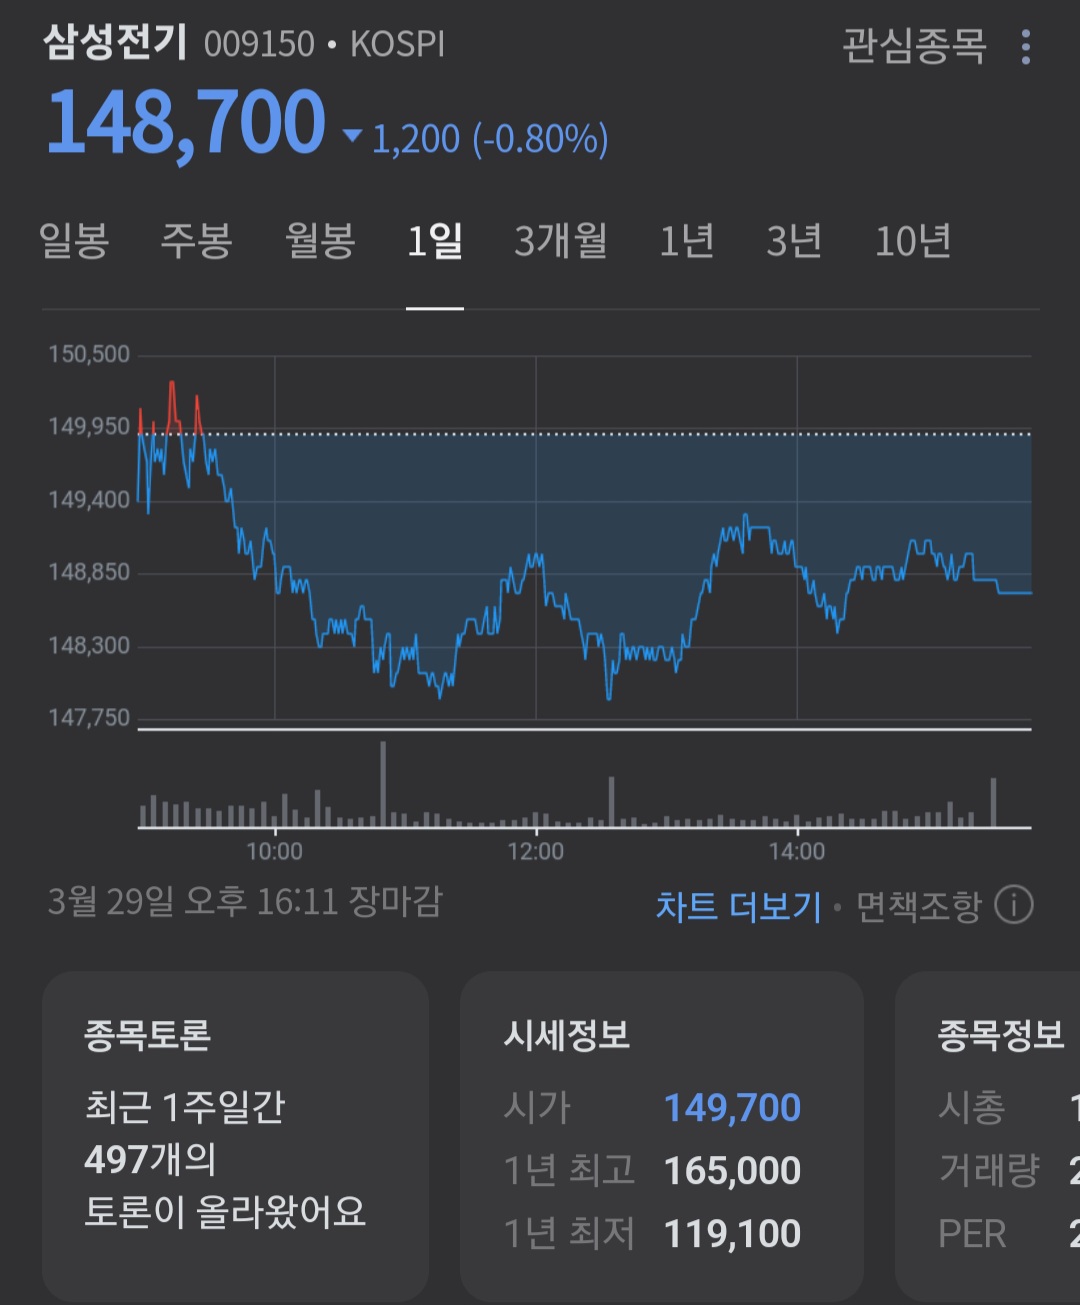This screenshot has width=1080, height=1305.
Task: Tap the 149,950 y-axis label
Action: pyautogui.click(x=89, y=427)
